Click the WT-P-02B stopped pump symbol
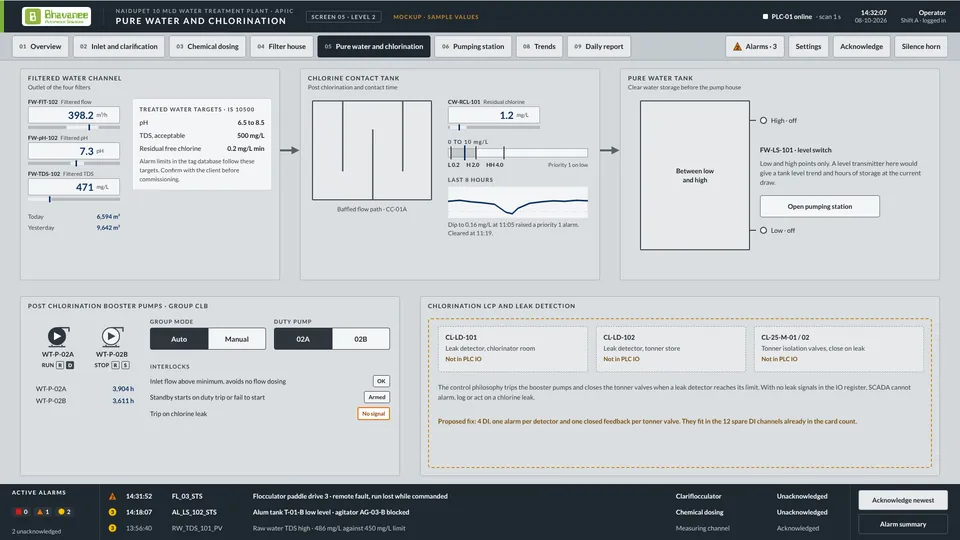 tap(111, 336)
